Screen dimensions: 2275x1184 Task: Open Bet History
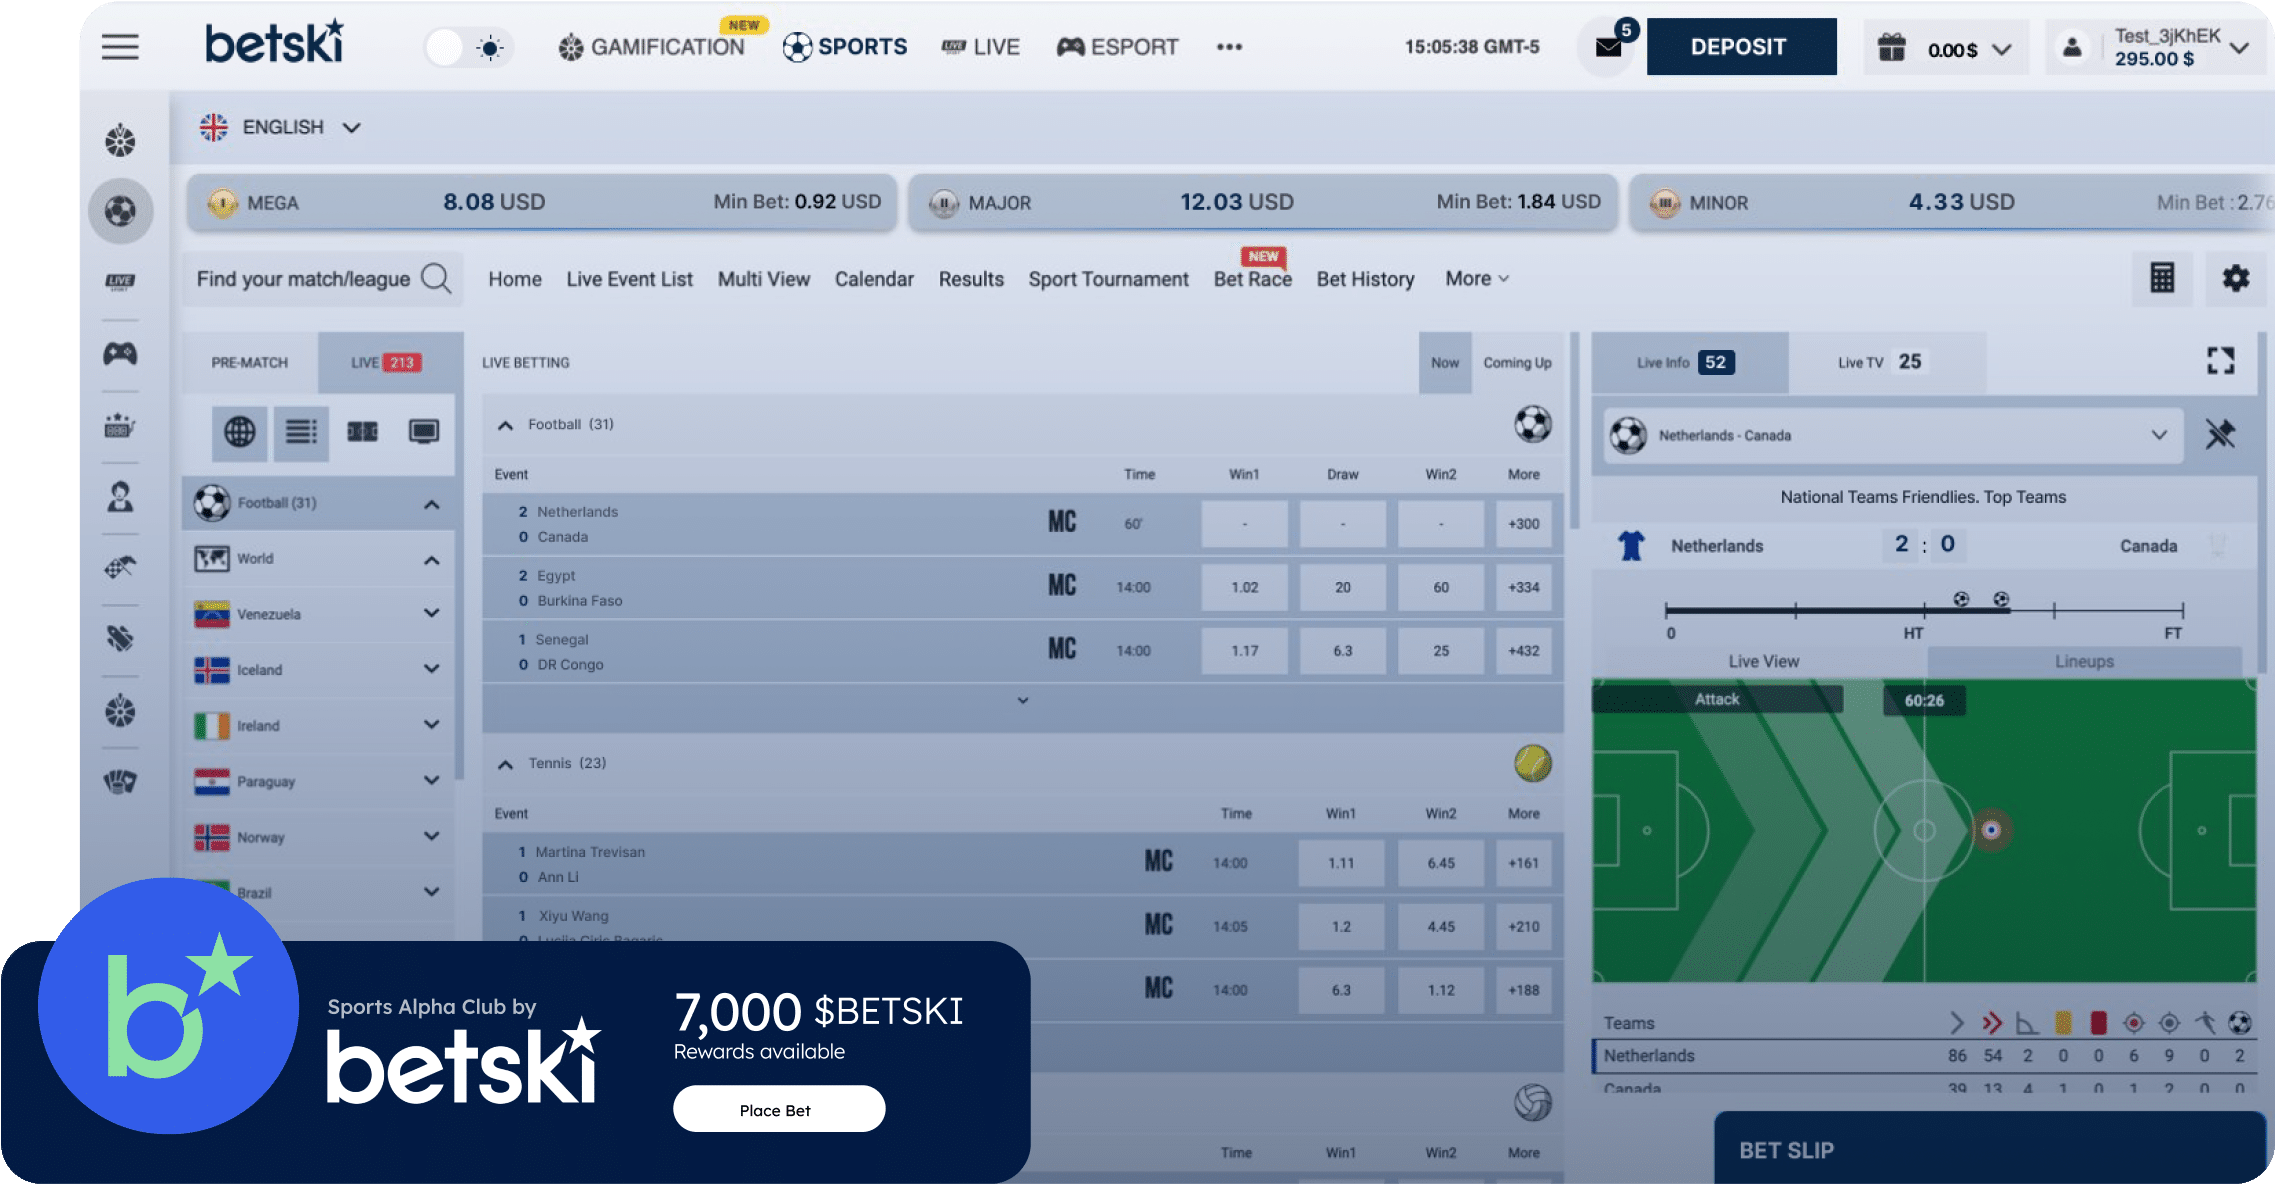pyautogui.click(x=1365, y=279)
